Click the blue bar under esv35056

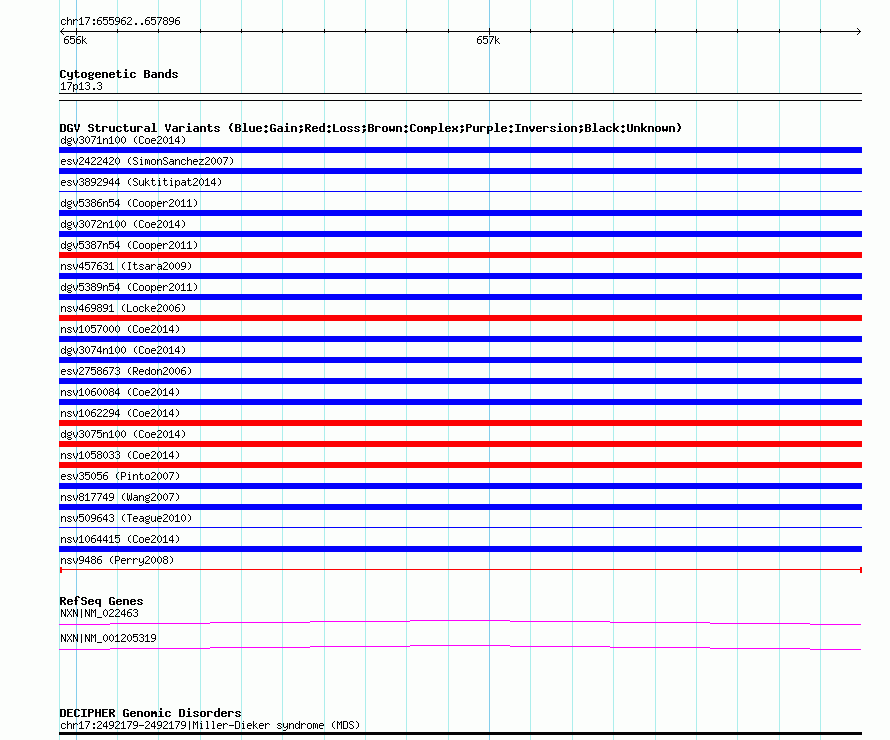460,486
